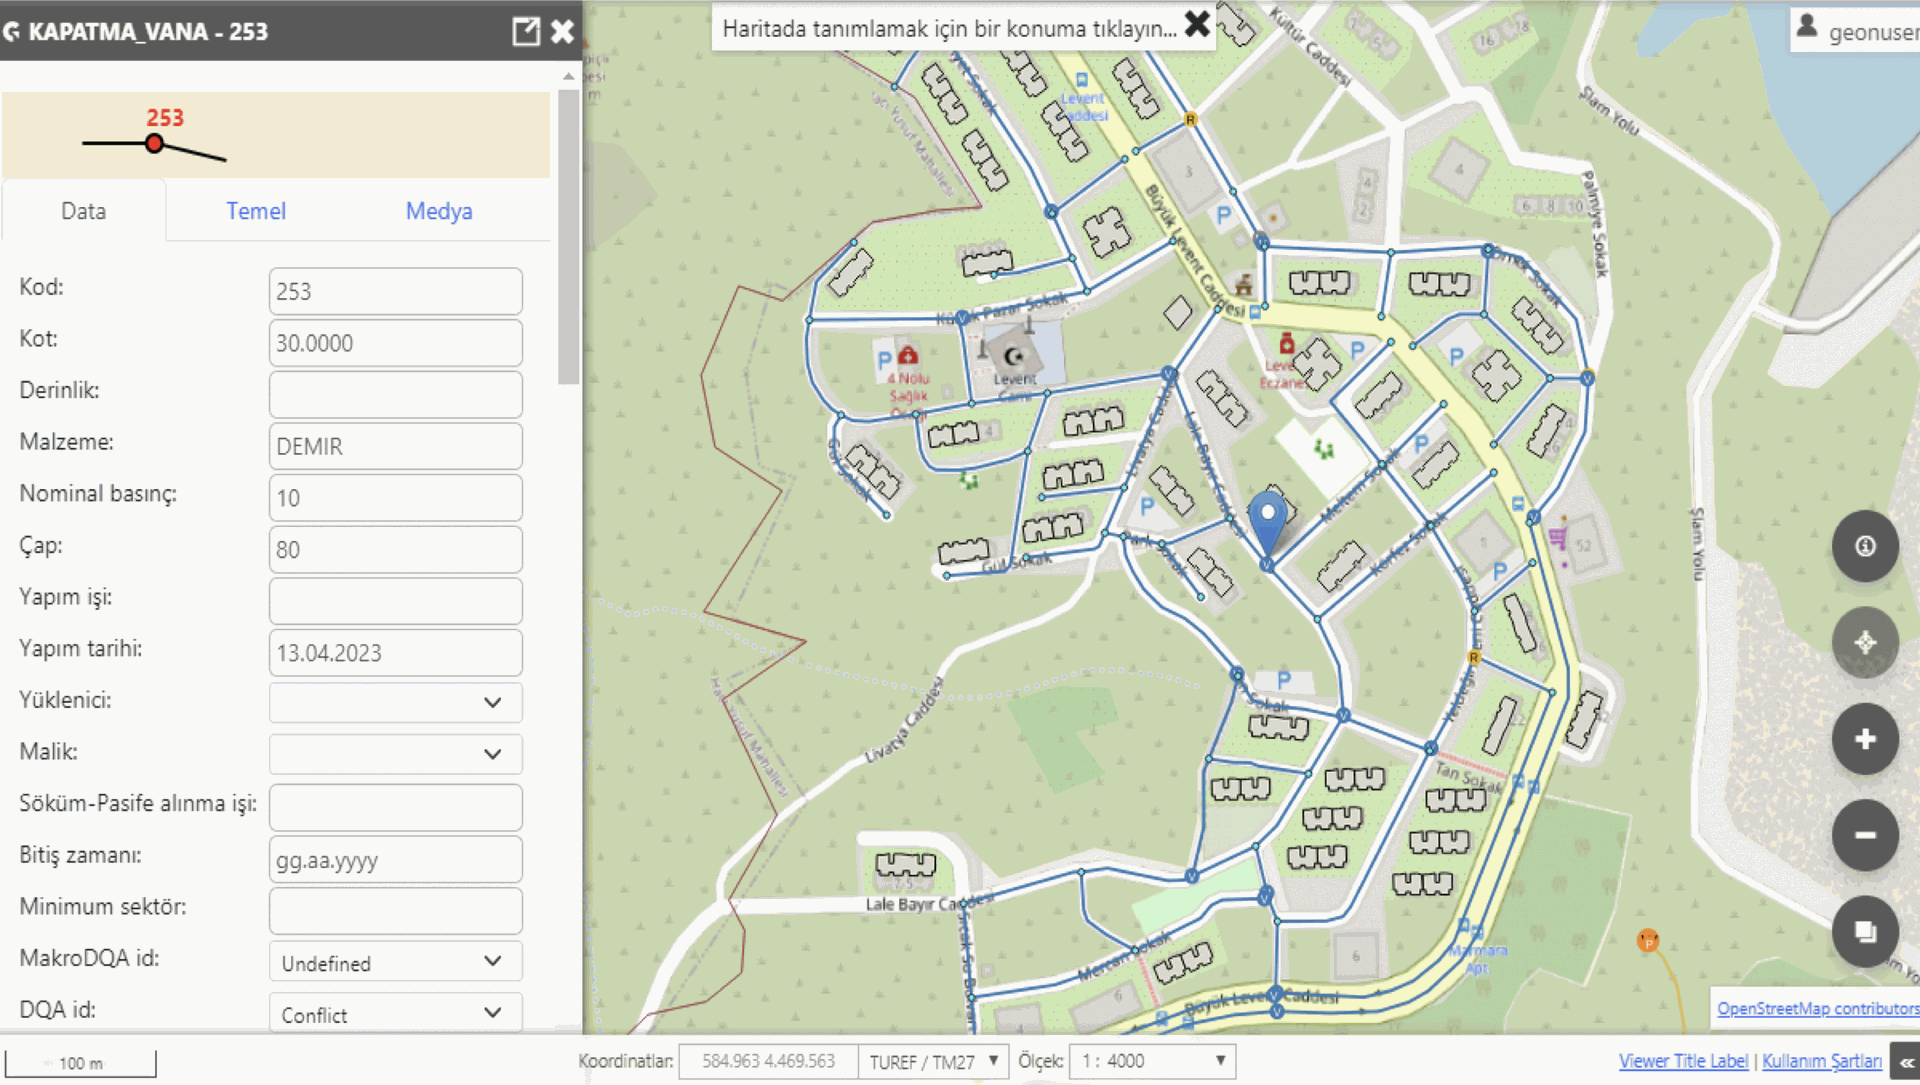Screen dimensions: 1920x1085
Task: Click the geonuser account icon
Action: (x=1807, y=26)
